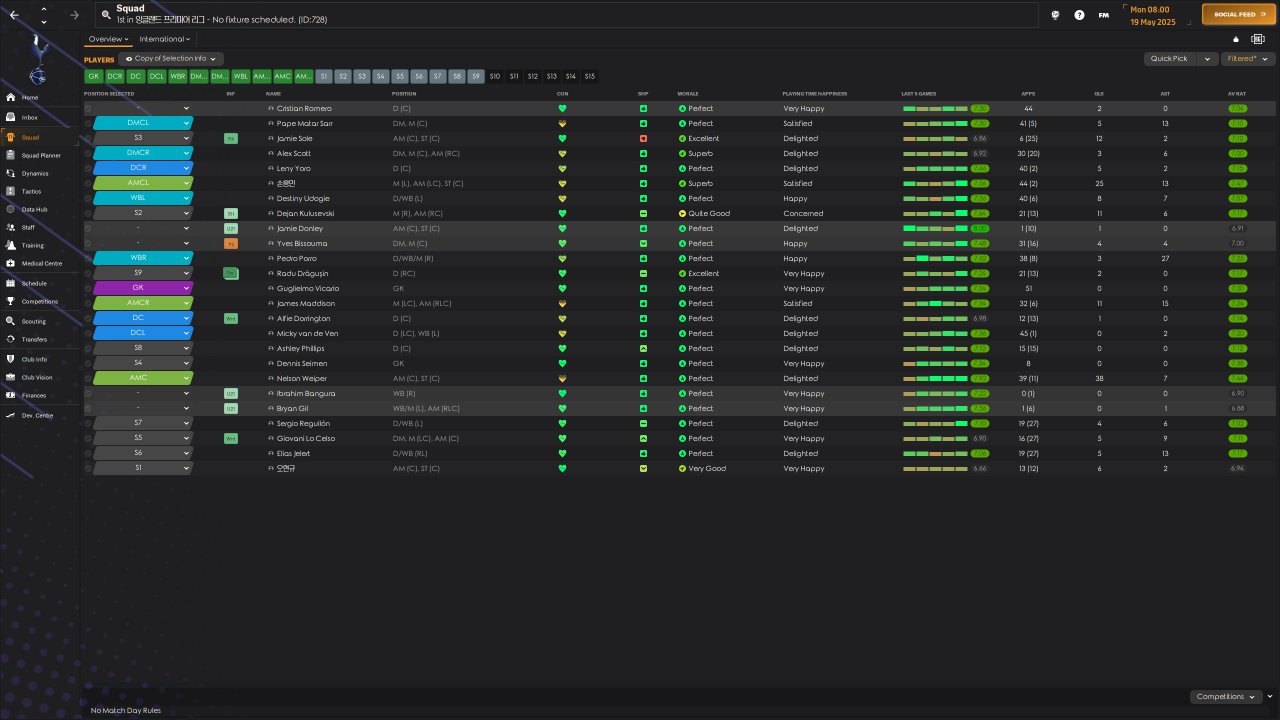The height and width of the screenshot is (720, 1280).
Task: Toggle selection circle for Yves Bissouma
Action: pyautogui.click(x=88, y=243)
